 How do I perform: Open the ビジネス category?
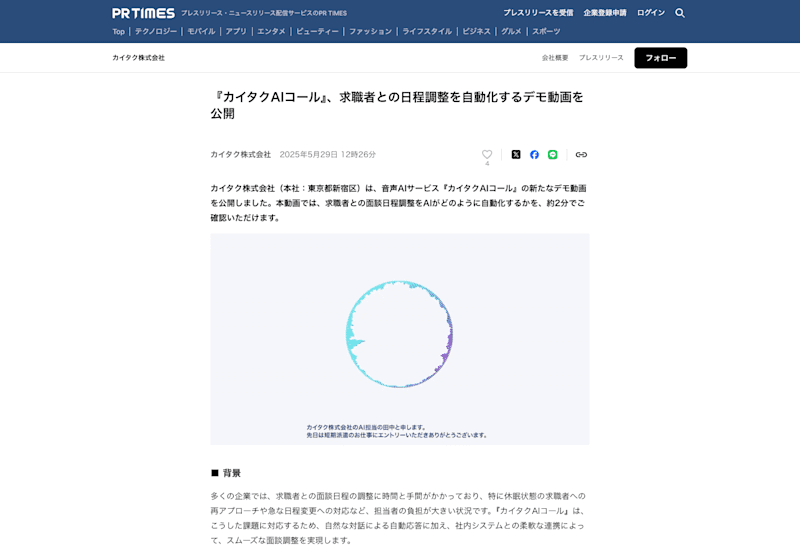[x=476, y=32]
